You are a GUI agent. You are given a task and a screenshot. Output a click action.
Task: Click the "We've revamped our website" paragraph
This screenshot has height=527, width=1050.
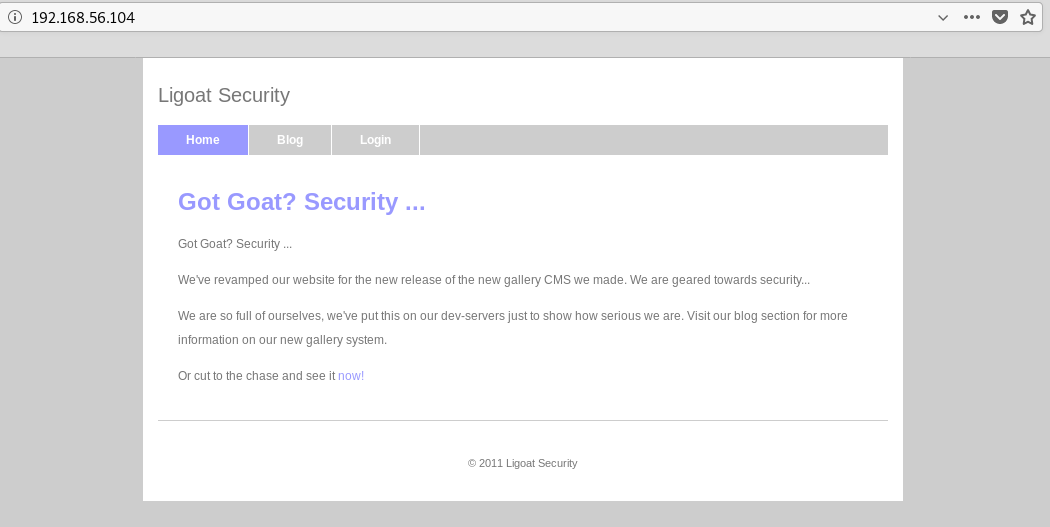494,280
